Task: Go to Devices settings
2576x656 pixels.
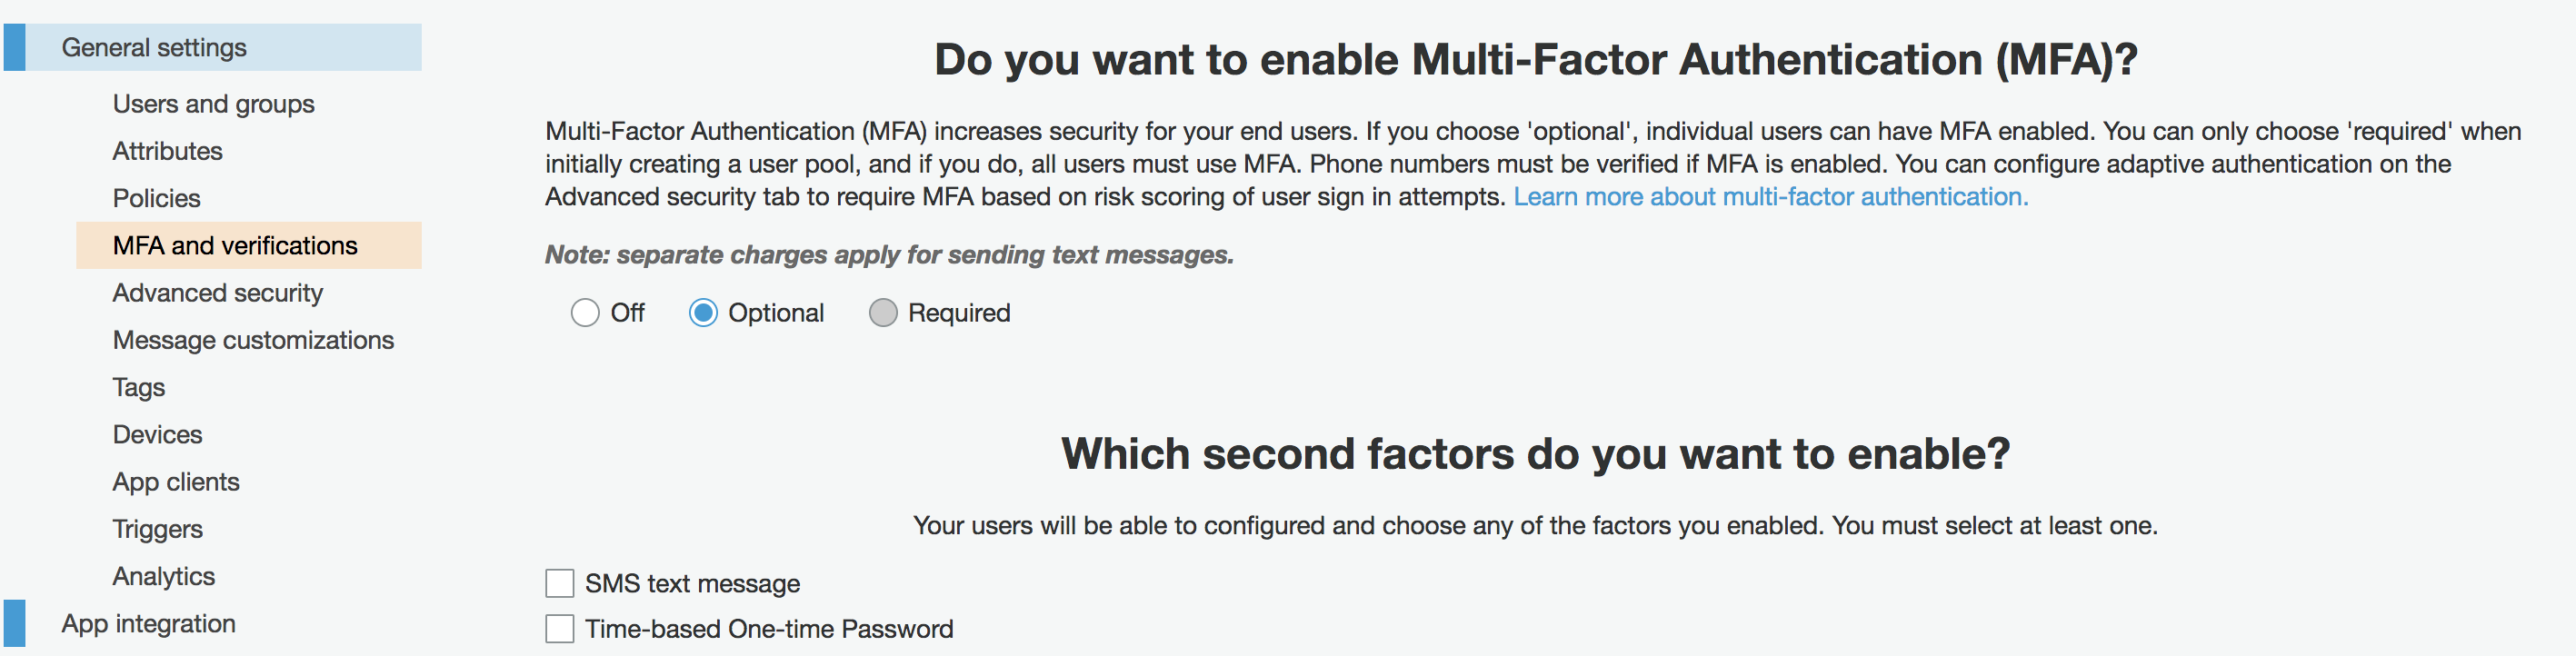Action: tap(157, 434)
